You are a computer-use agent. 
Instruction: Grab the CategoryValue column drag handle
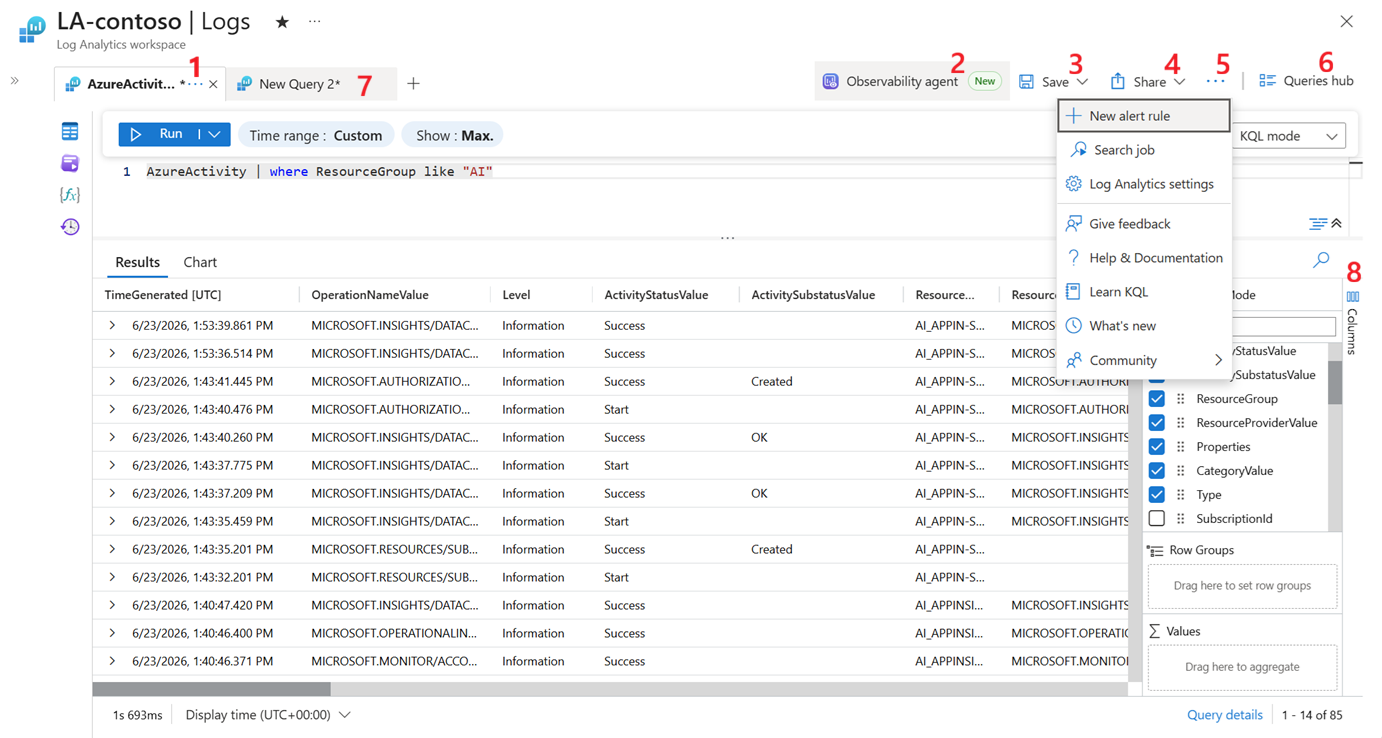(x=1181, y=471)
